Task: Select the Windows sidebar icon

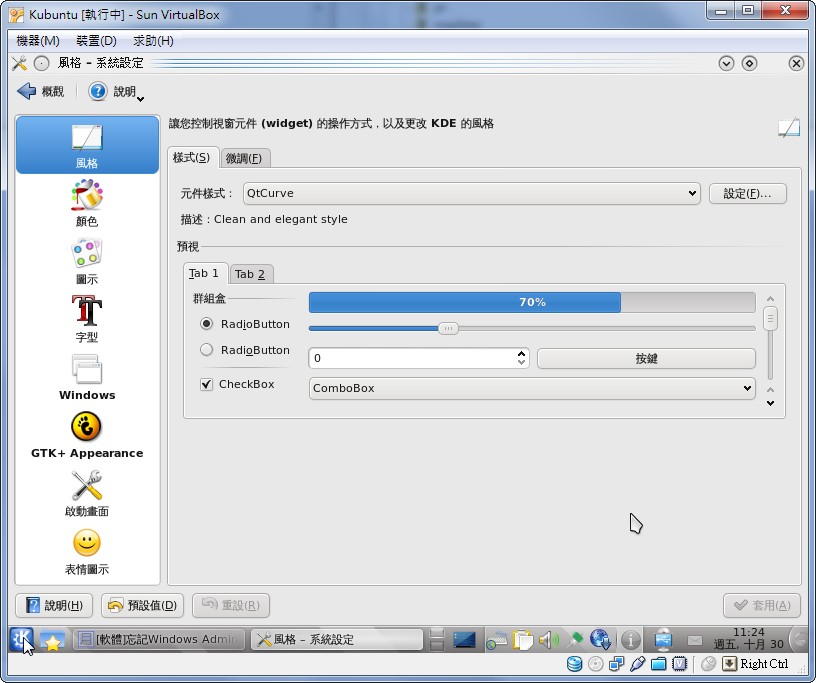Action: [x=86, y=377]
